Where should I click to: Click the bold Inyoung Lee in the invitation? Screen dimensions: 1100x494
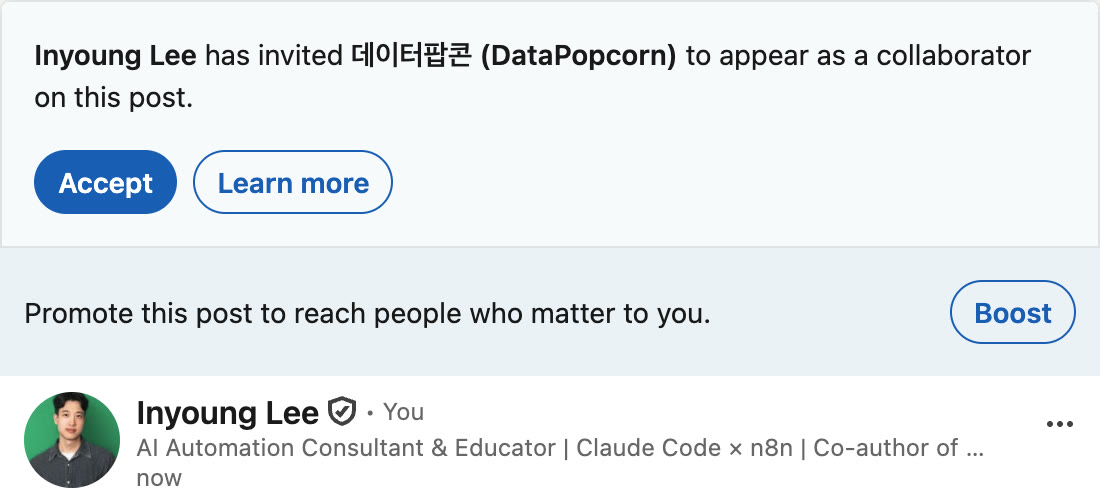(116, 55)
